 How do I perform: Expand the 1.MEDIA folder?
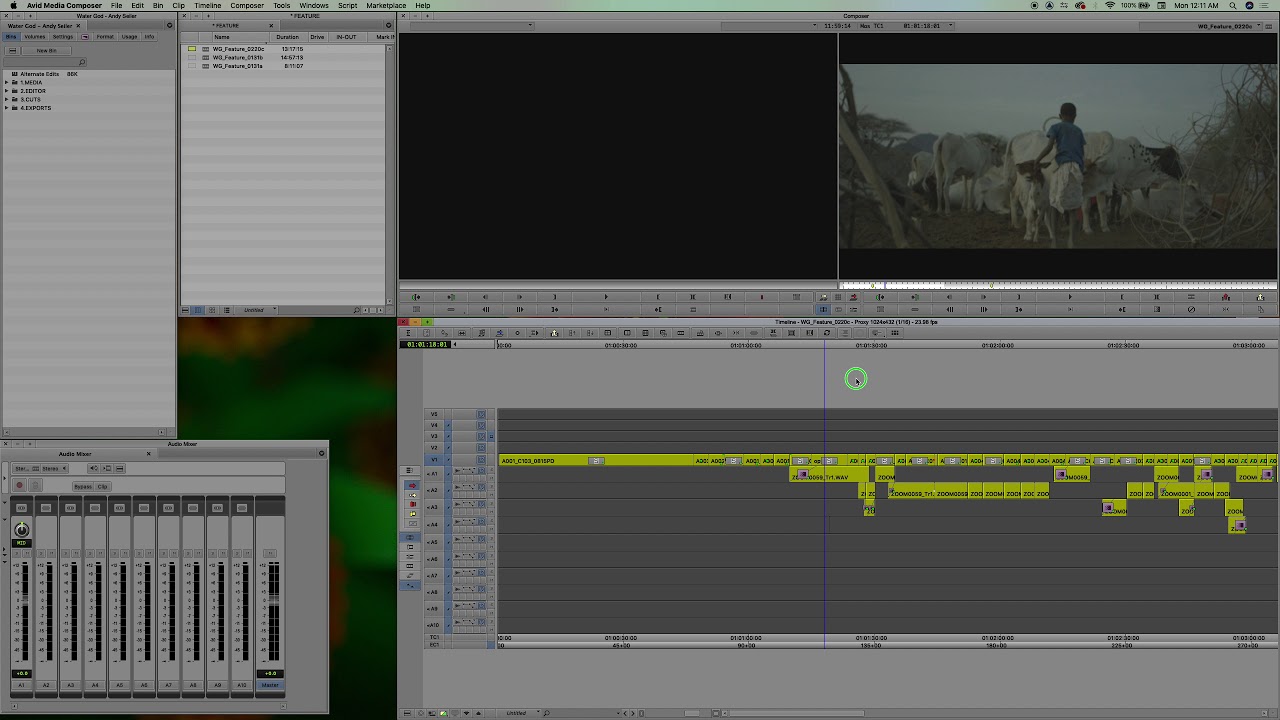click(x=7, y=82)
